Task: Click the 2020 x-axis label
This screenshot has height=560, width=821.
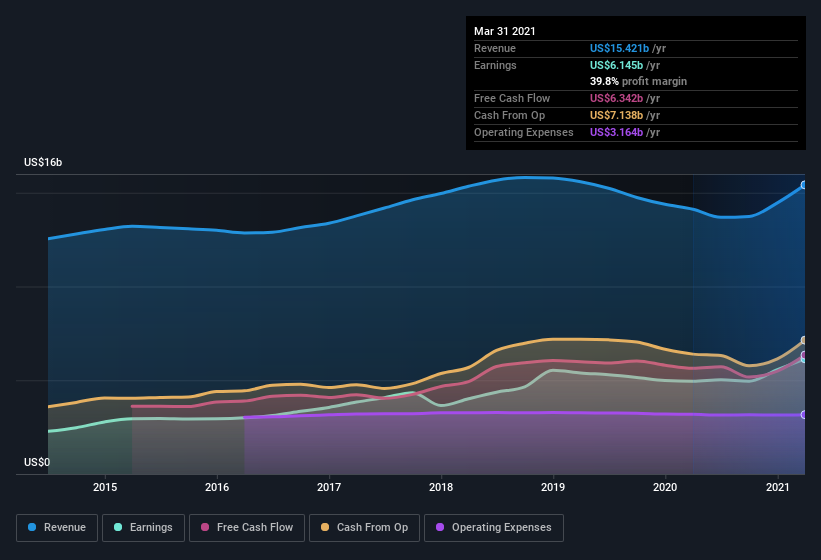Action: [665, 487]
